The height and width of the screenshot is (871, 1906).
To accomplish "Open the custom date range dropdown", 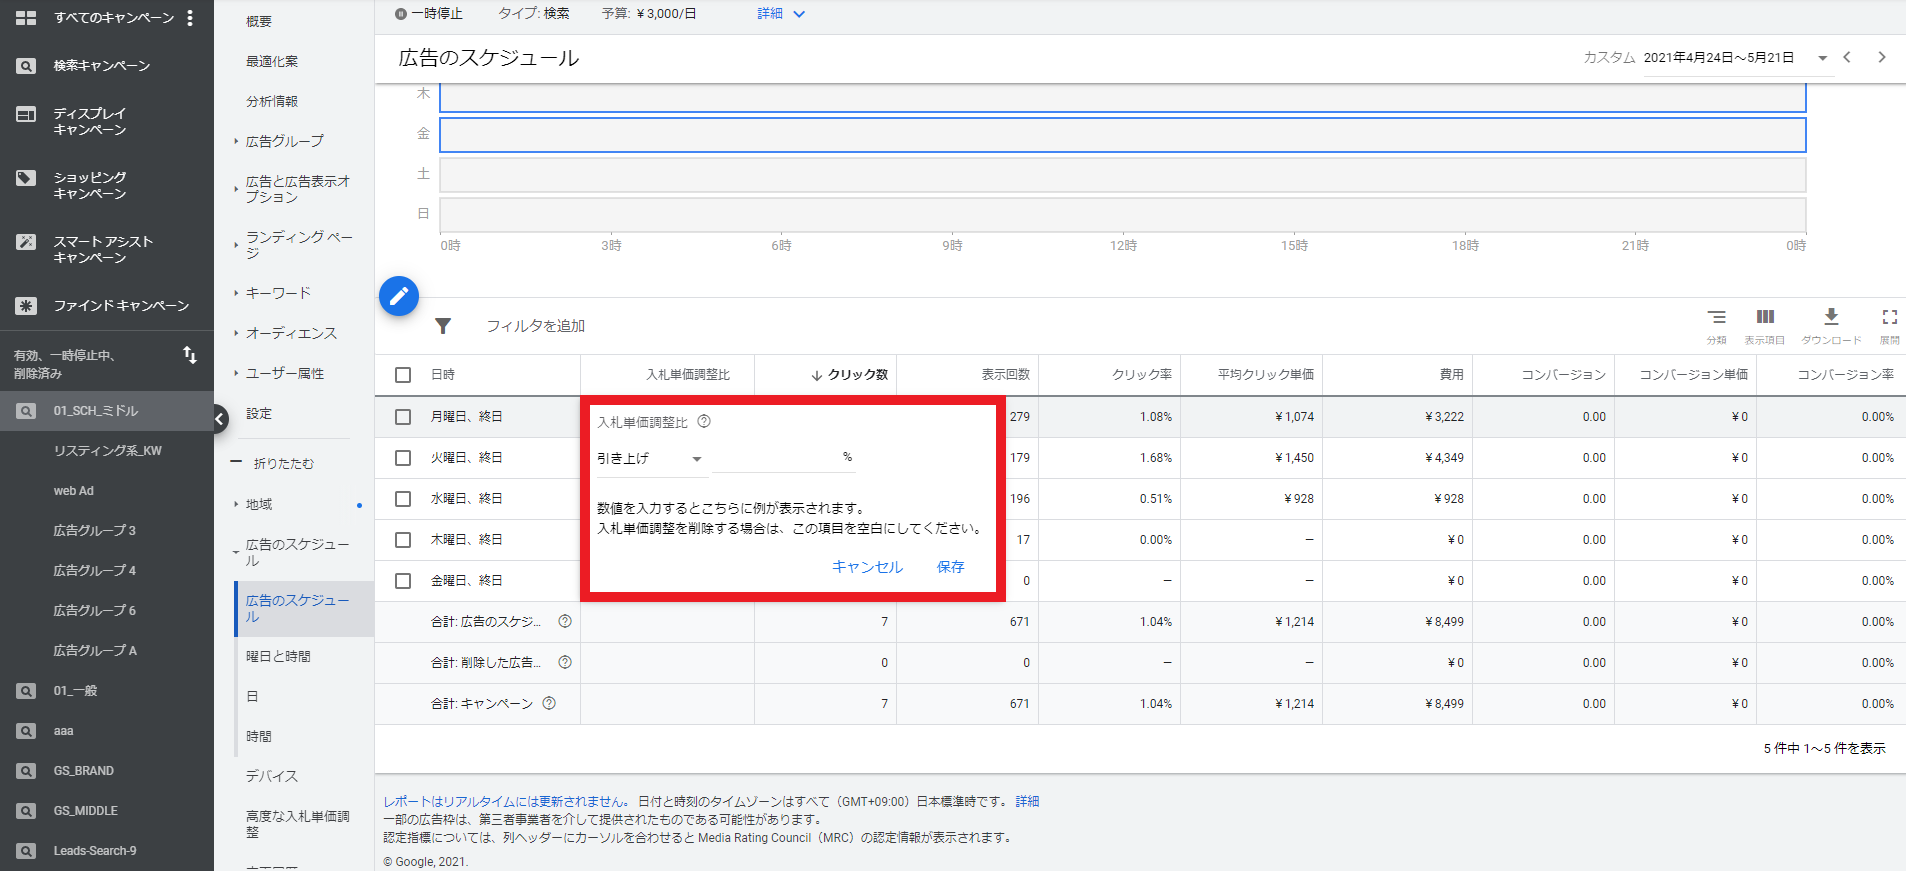I will click(1736, 58).
